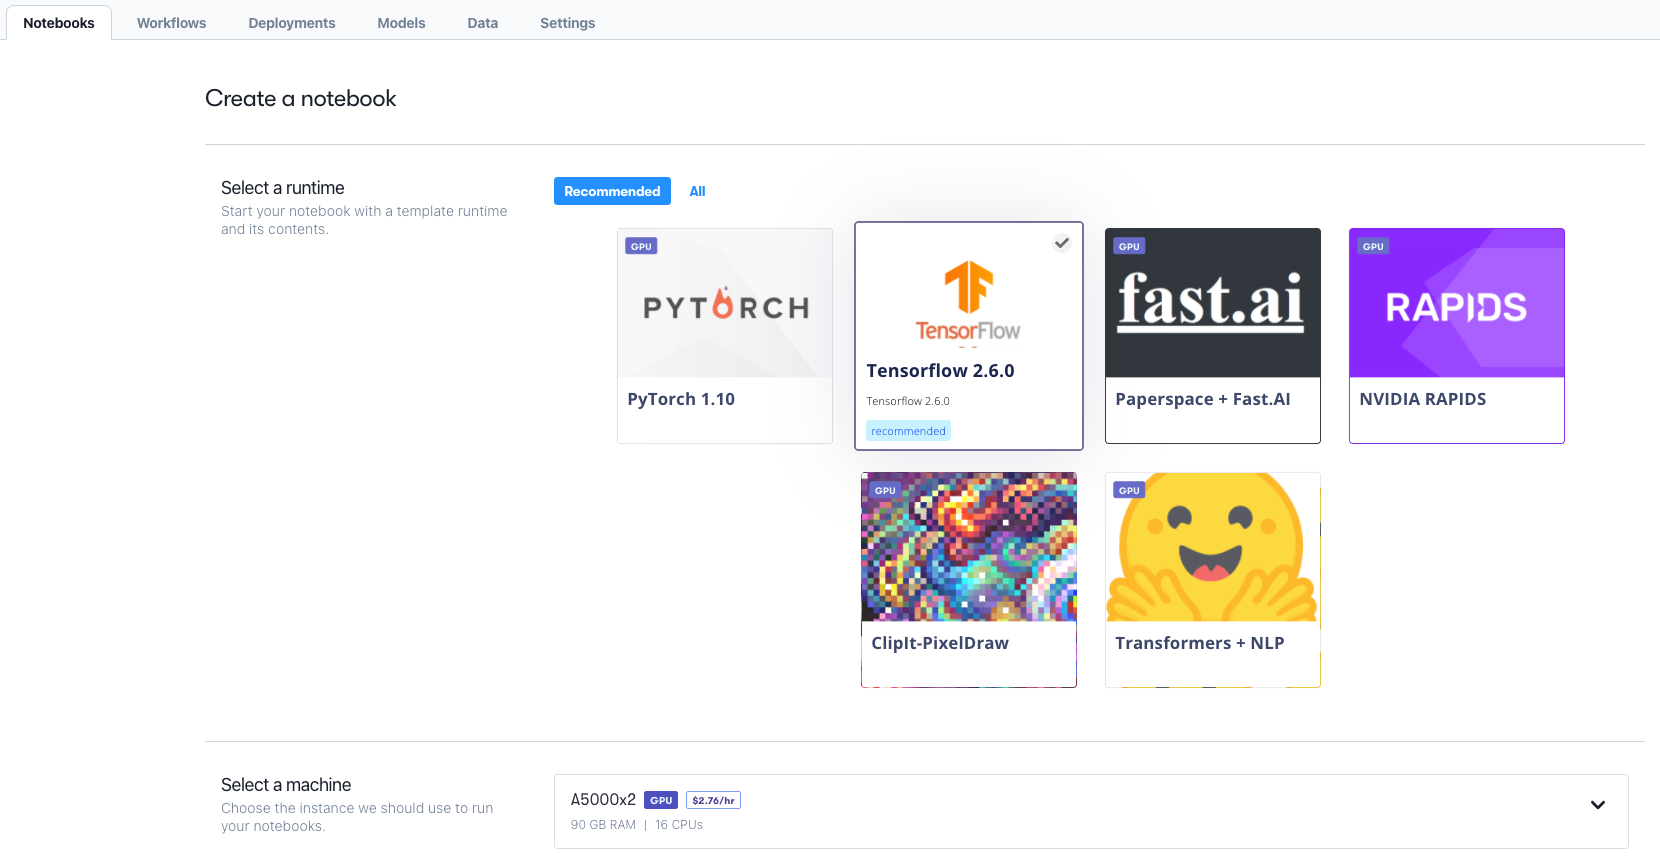Screen dimensions: 1660x858
Task: Show Recommended runtimes
Action: coord(612,191)
